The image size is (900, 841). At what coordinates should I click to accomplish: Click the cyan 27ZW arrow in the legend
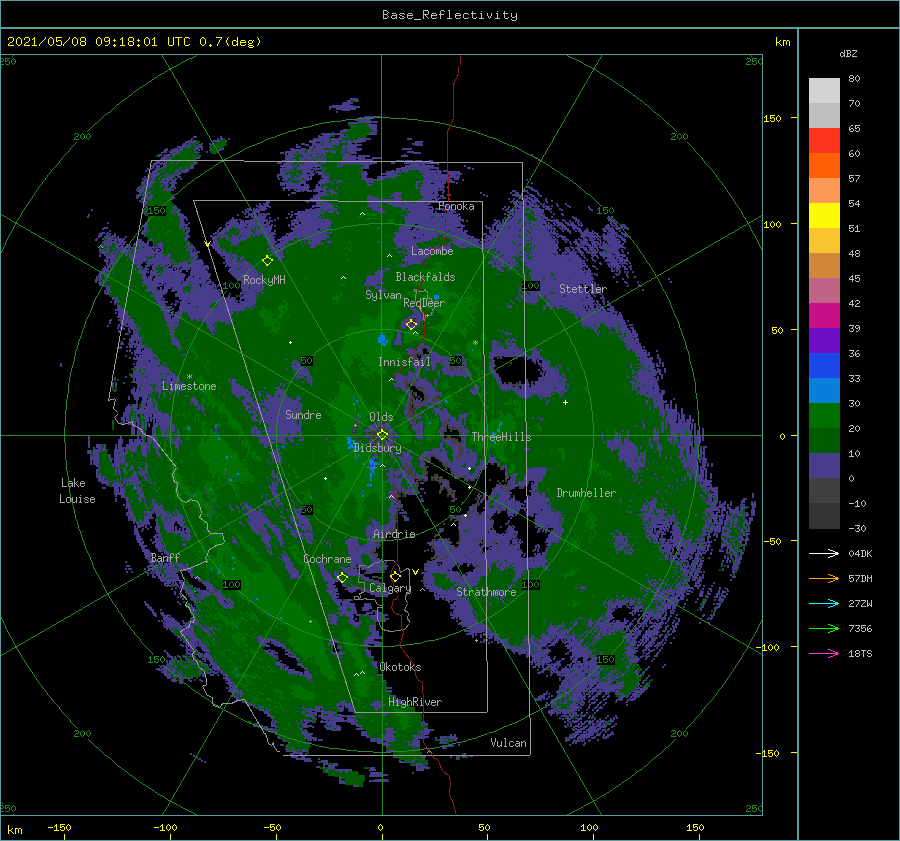click(x=824, y=603)
